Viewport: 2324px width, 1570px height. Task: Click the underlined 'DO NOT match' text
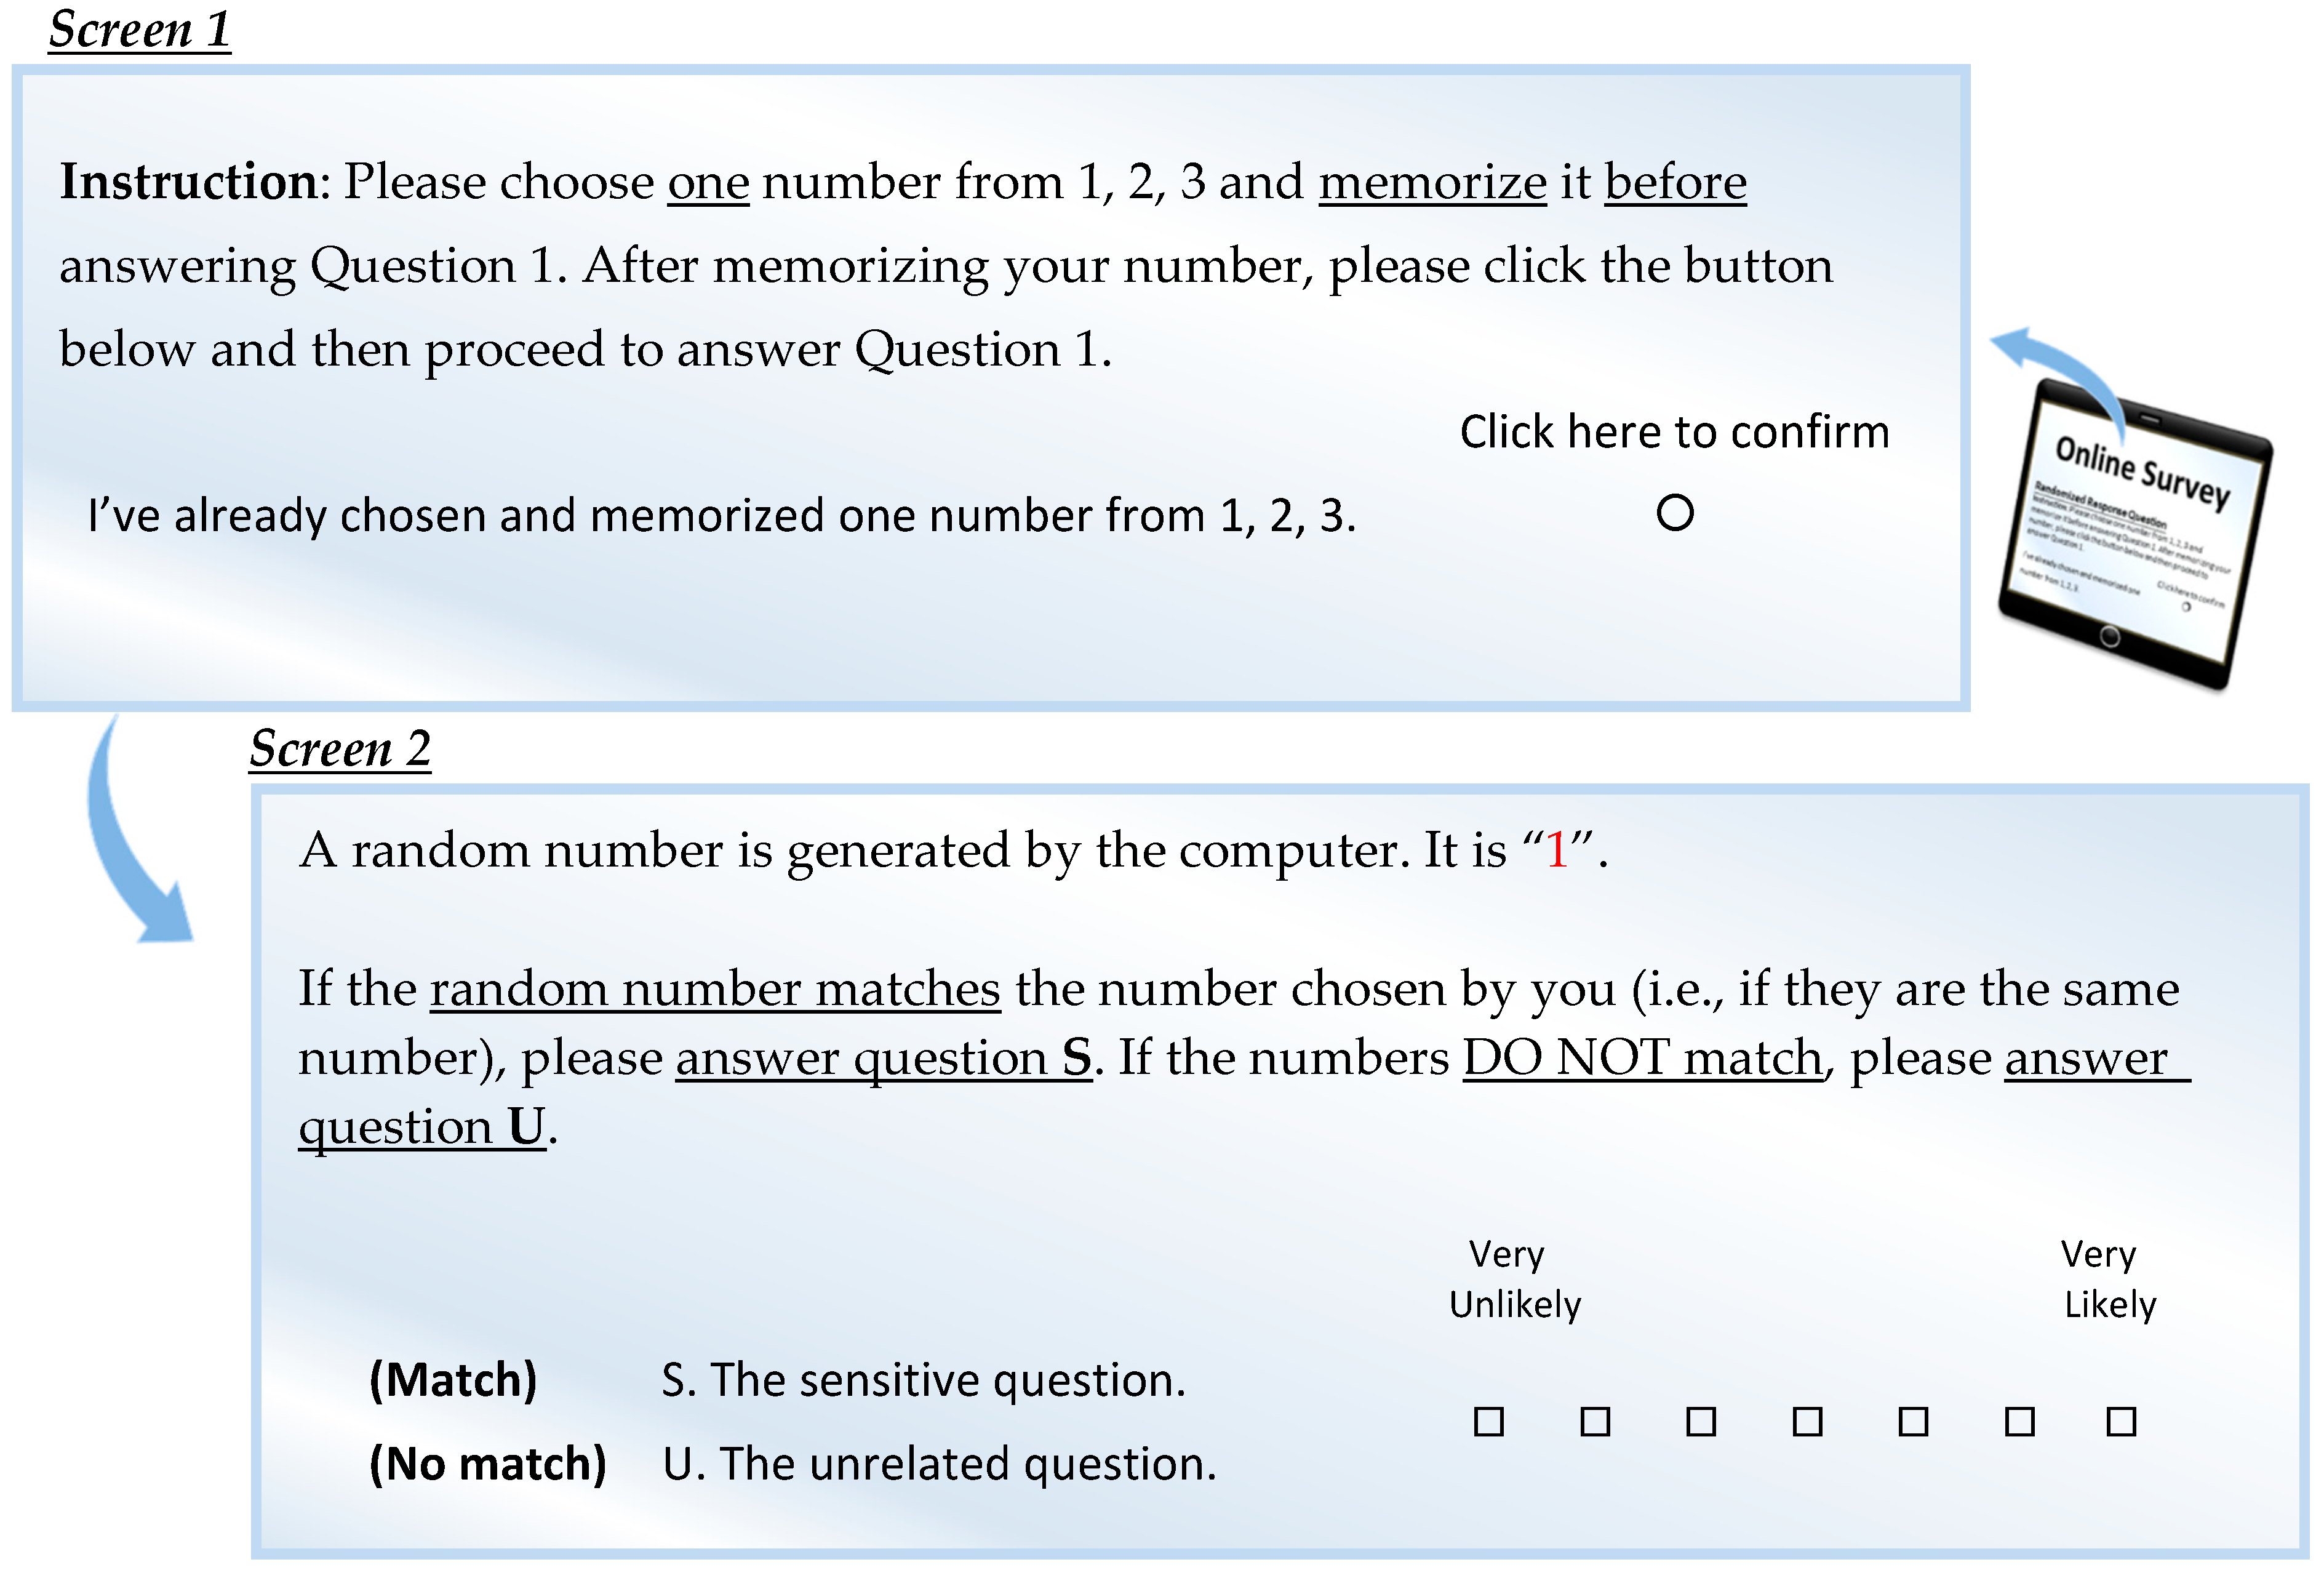pos(1643,1058)
